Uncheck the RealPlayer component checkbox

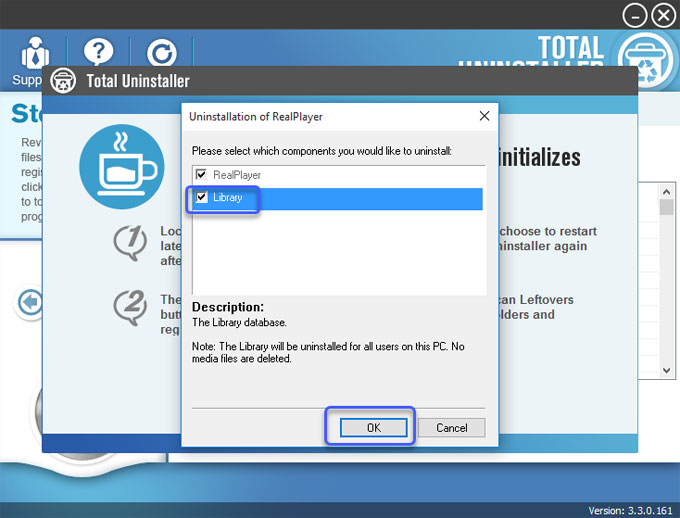click(x=201, y=175)
